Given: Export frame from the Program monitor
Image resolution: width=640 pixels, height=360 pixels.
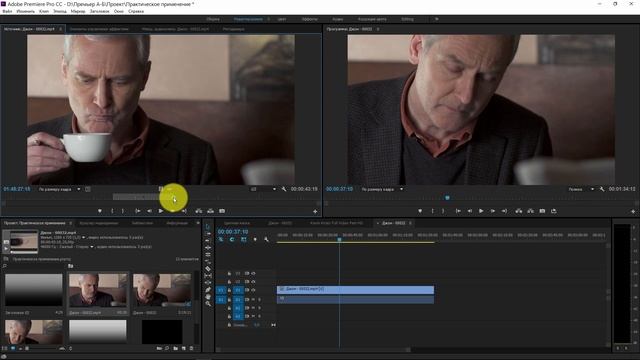Looking at the screenshot, I should (x=542, y=211).
